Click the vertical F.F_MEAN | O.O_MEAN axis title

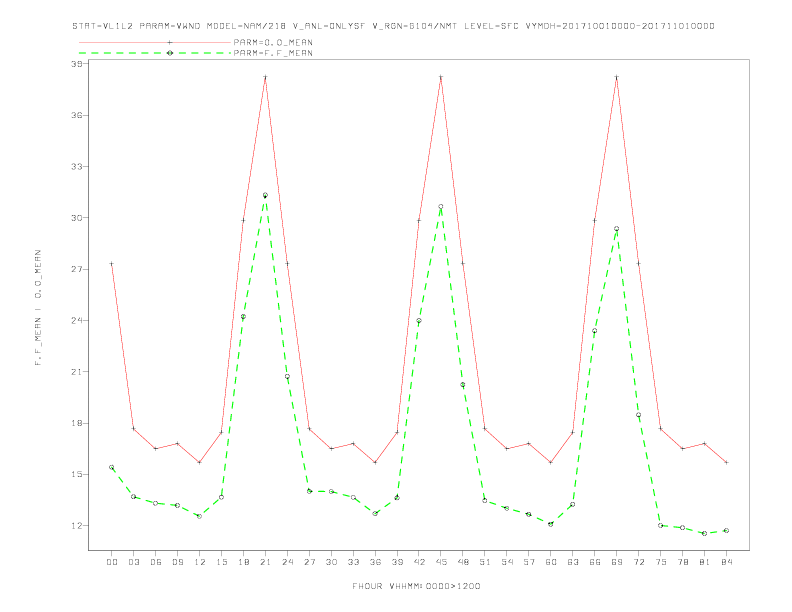38,308
